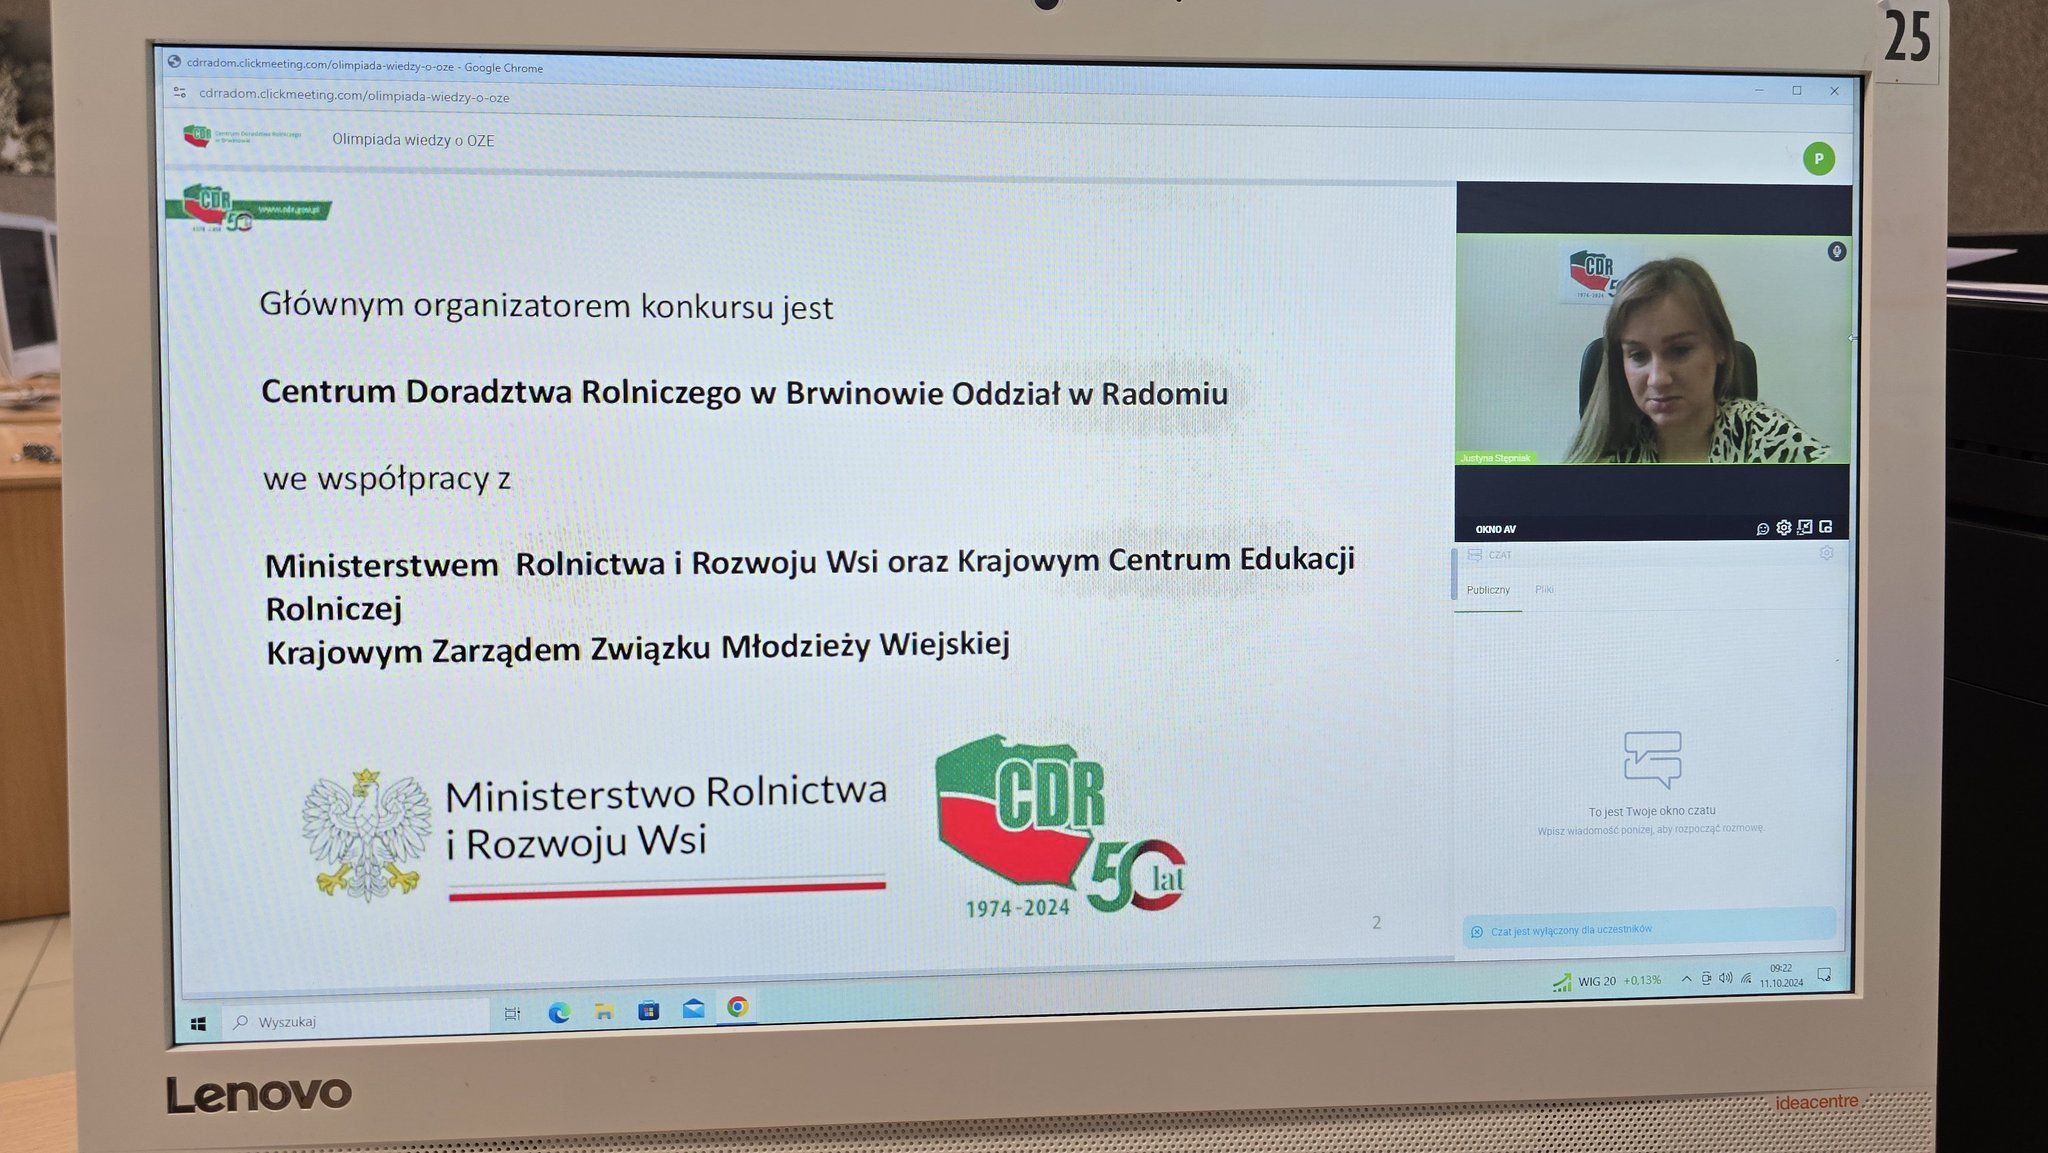Click the site settings icon in the address bar
This screenshot has height=1153, width=2048.
click(180, 93)
